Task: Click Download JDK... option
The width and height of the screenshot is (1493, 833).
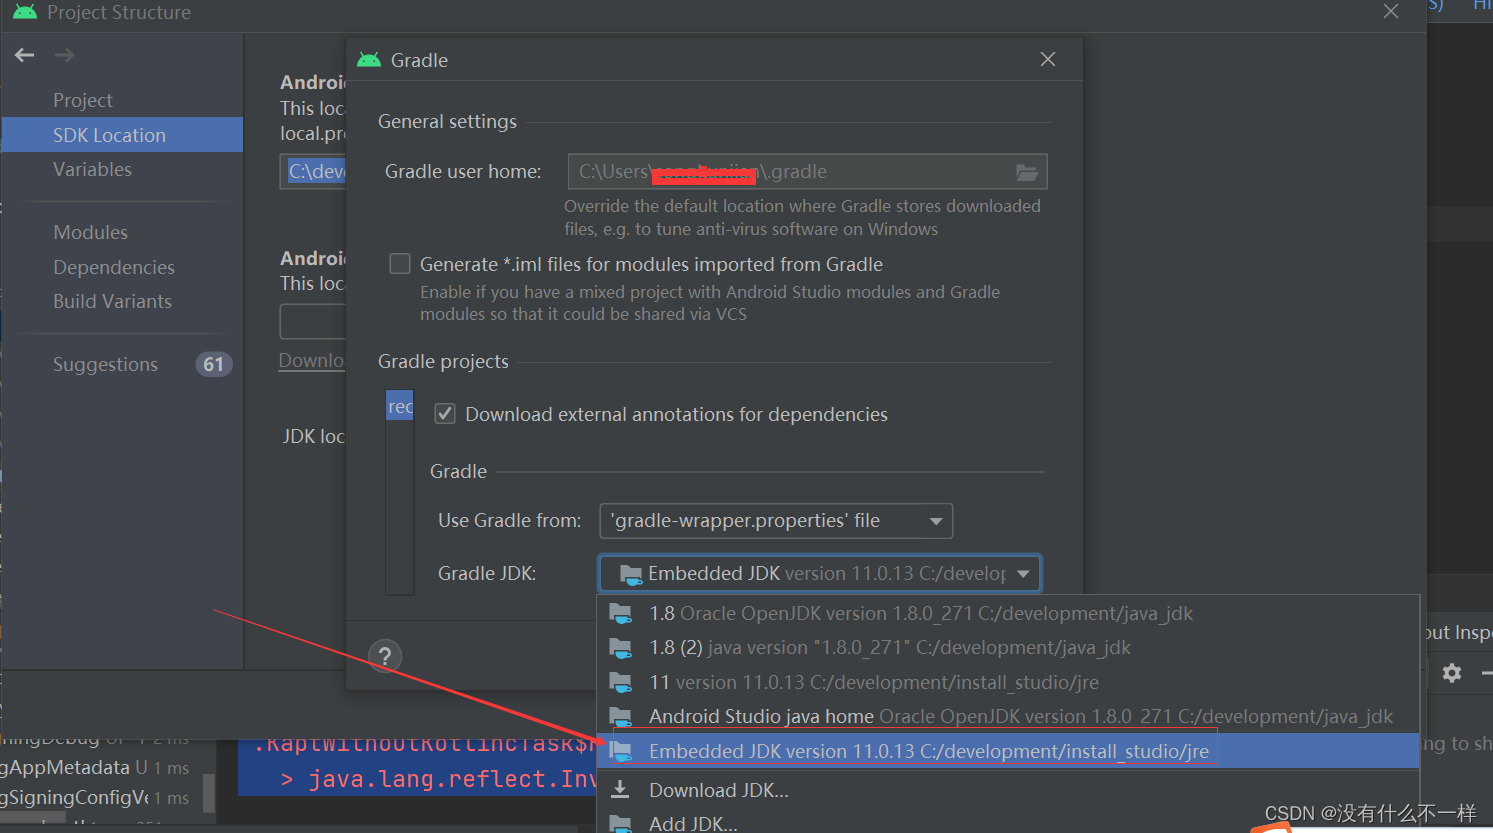Action: (1008, 790)
